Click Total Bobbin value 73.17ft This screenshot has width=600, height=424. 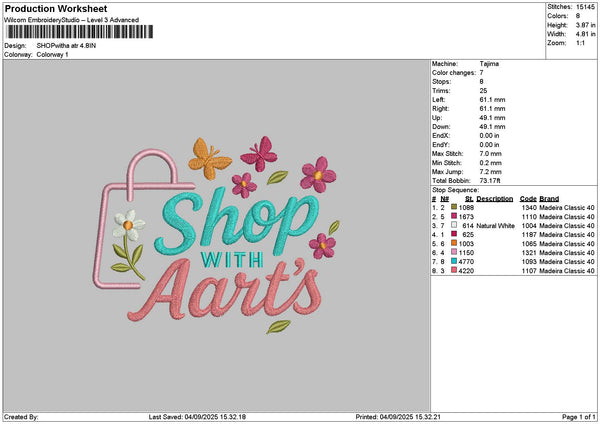490,181
